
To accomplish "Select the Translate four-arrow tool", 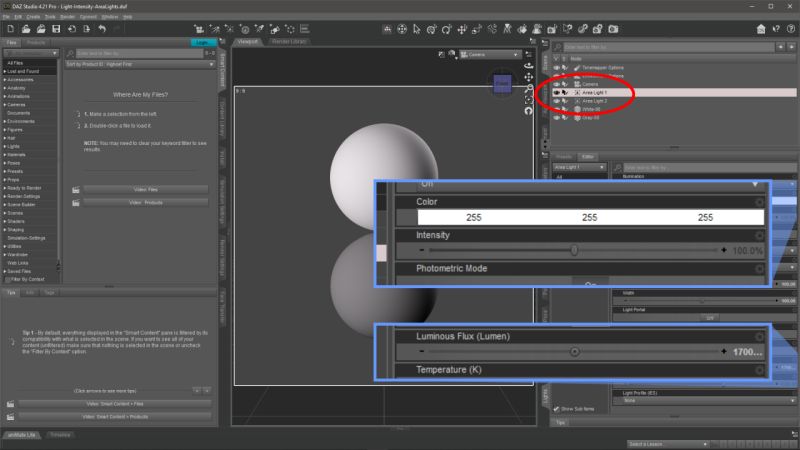I will click(x=462, y=29).
